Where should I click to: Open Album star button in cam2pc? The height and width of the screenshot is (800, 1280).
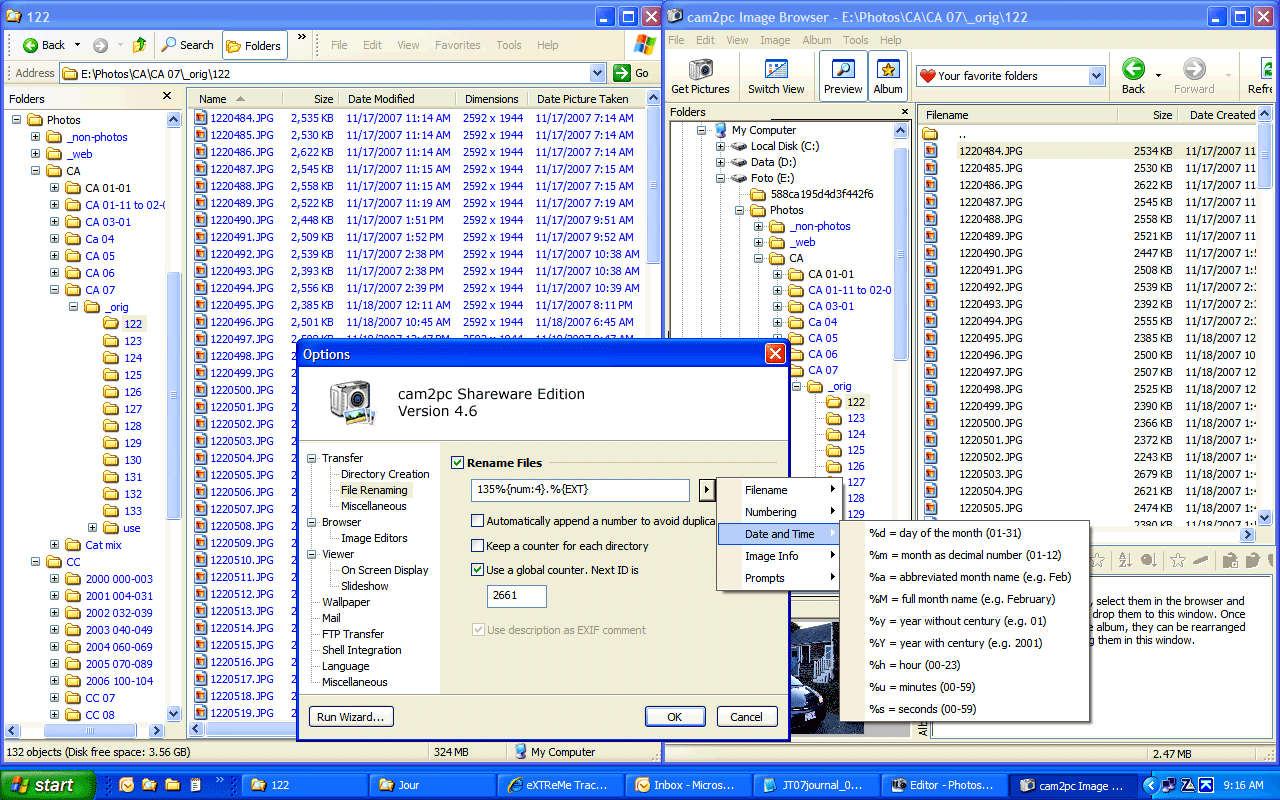point(887,76)
